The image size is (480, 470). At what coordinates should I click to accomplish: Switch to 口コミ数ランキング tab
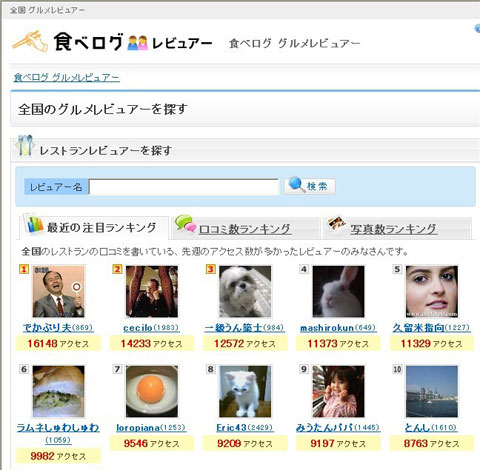(245, 229)
